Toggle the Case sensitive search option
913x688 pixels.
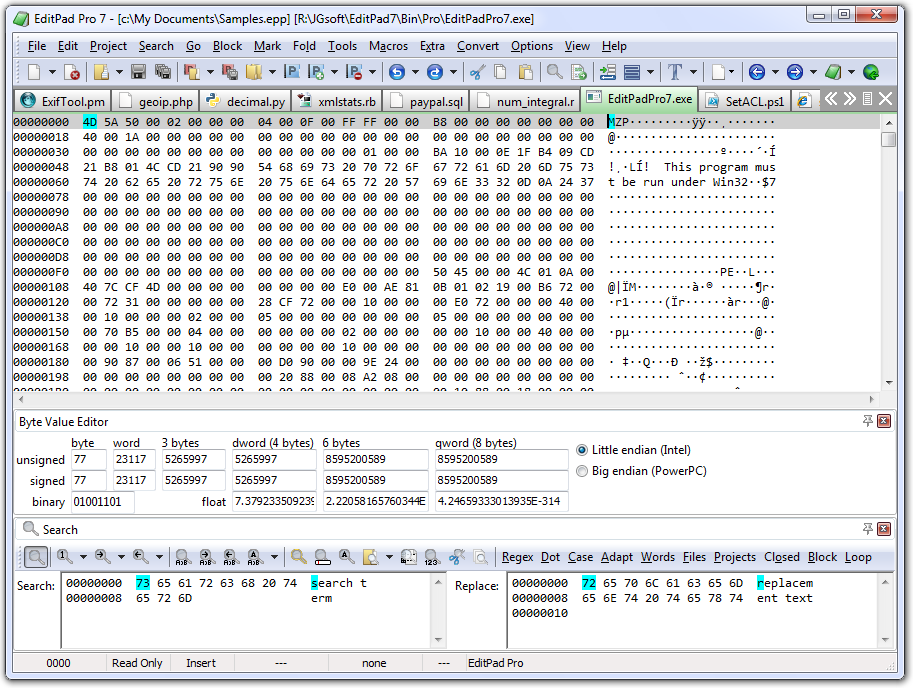tap(581, 557)
